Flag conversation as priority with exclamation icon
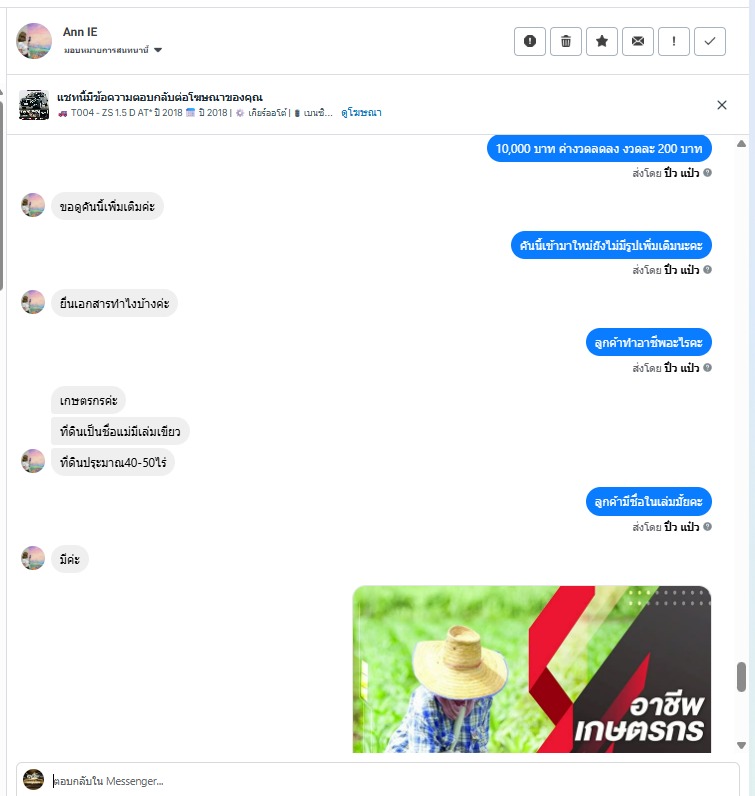This screenshot has height=796, width=755. pyautogui.click(x=674, y=41)
